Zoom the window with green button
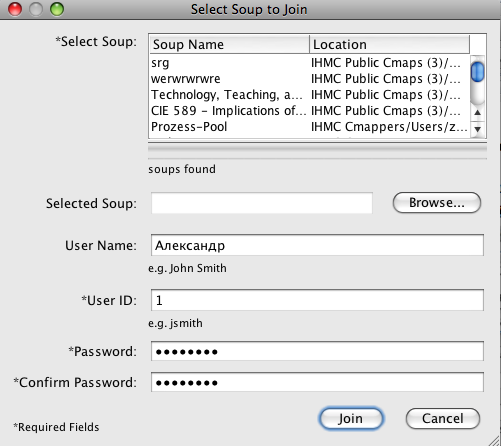 pos(57,9)
